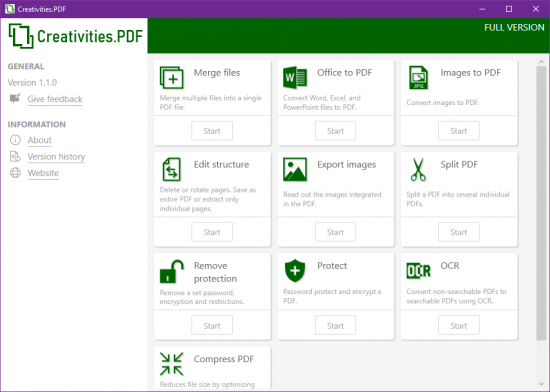Start the Split PDF tool
Screen dimensions: 550x392
point(458,232)
